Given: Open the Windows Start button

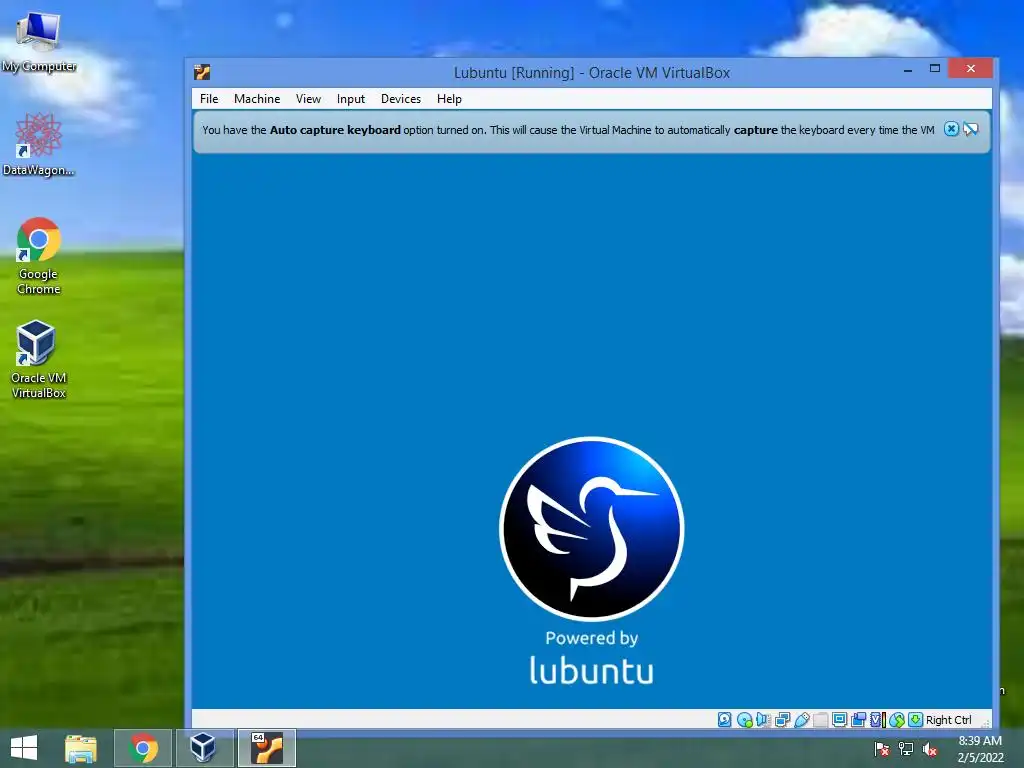Looking at the screenshot, I should [x=24, y=748].
